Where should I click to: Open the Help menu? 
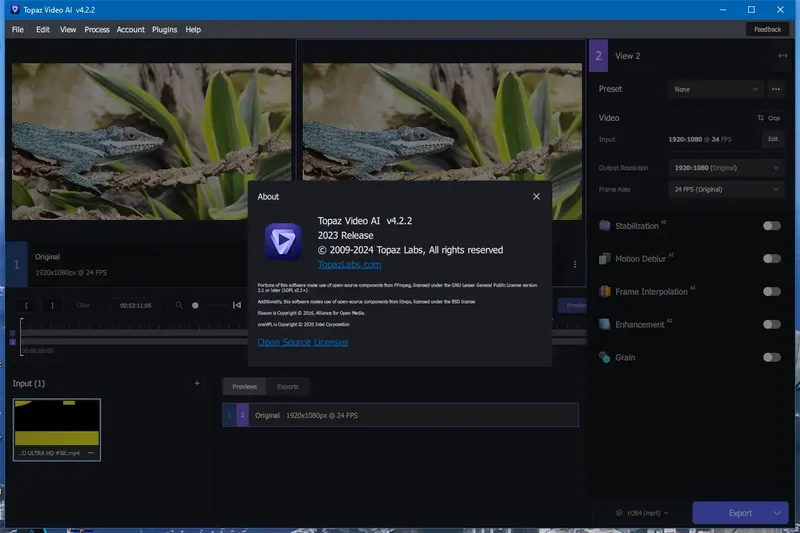point(193,30)
